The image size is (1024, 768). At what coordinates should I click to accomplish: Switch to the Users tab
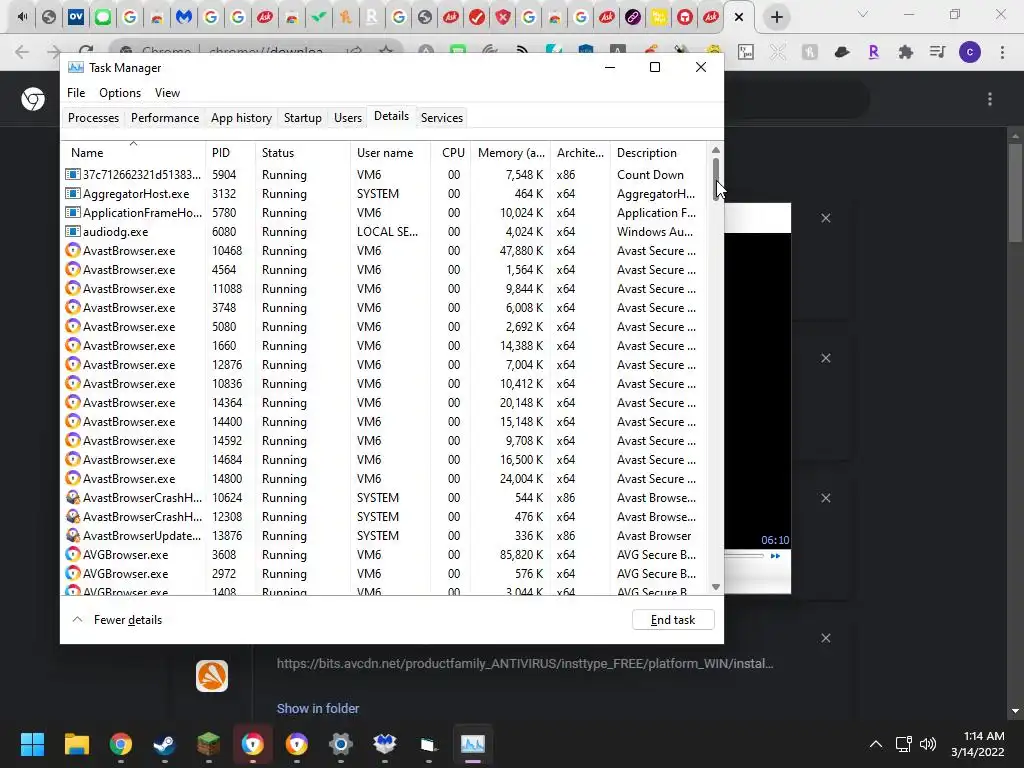click(347, 118)
